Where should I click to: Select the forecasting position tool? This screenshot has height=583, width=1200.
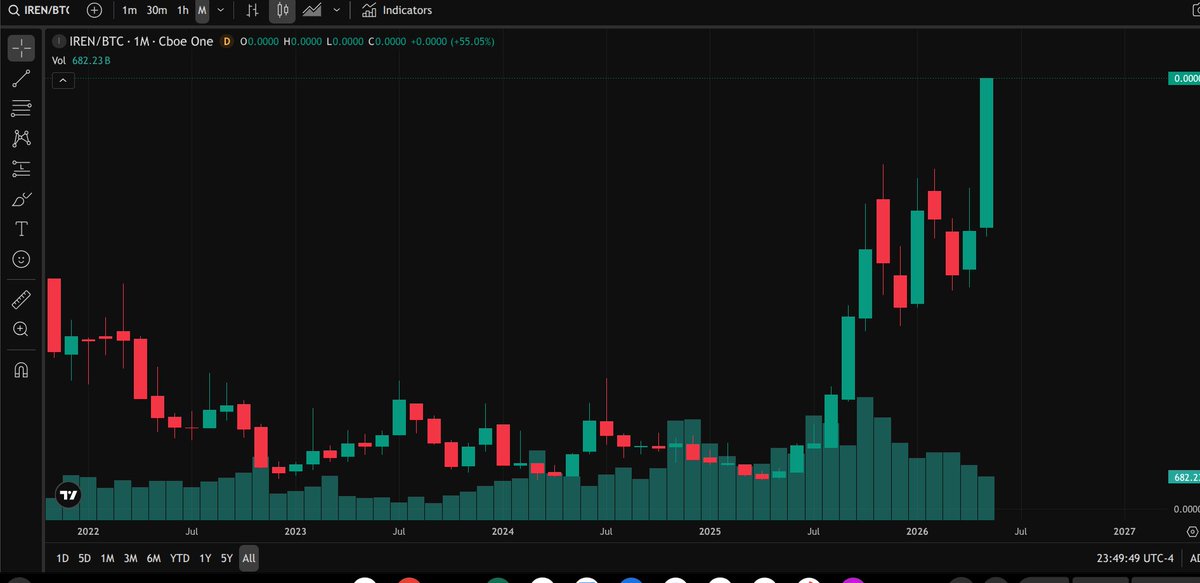[21, 168]
